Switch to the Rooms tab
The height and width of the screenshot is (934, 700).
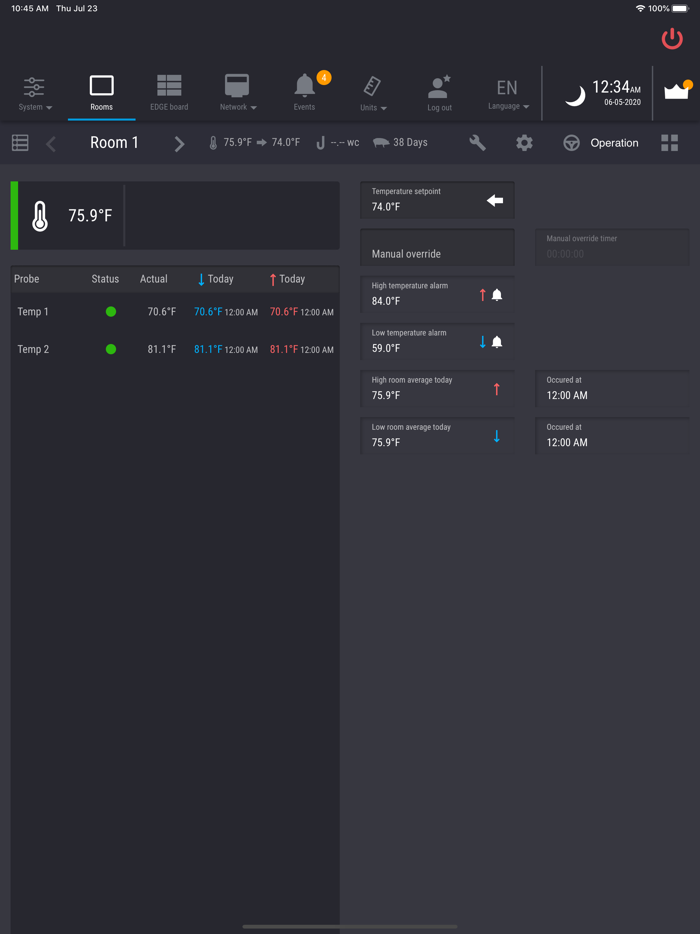coord(101,94)
